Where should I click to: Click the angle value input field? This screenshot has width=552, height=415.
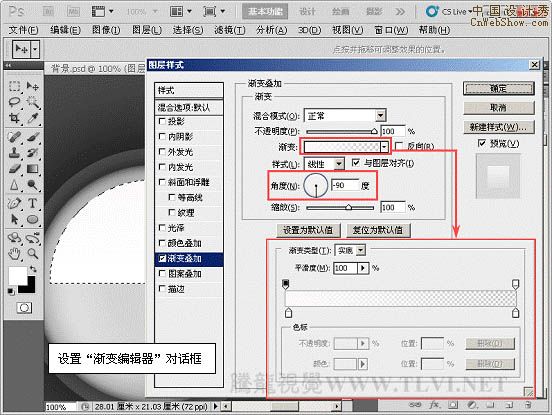pyautogui.click(x=345, y=185)
